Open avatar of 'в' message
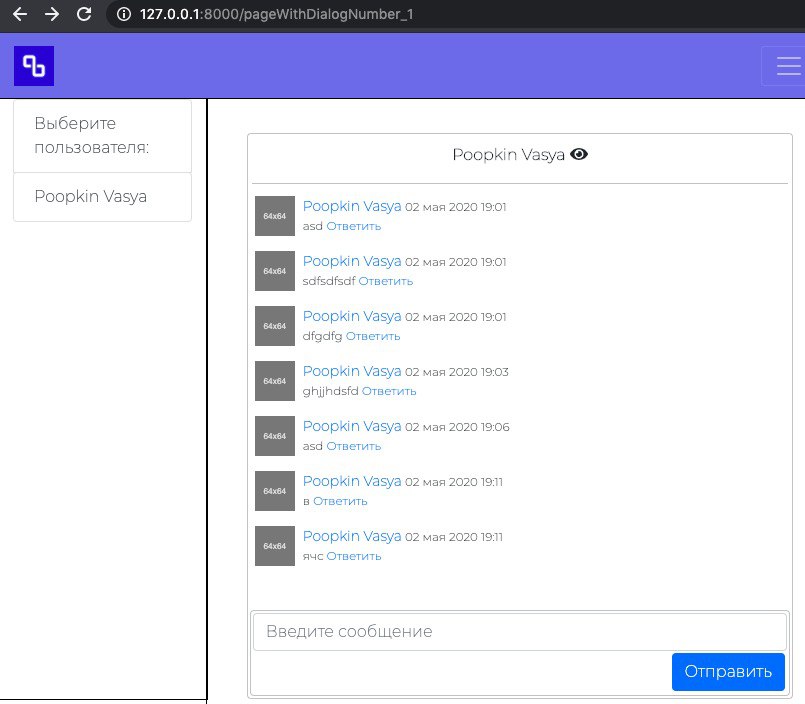This screenshot has height=704, width=805. tap(275, 491)
